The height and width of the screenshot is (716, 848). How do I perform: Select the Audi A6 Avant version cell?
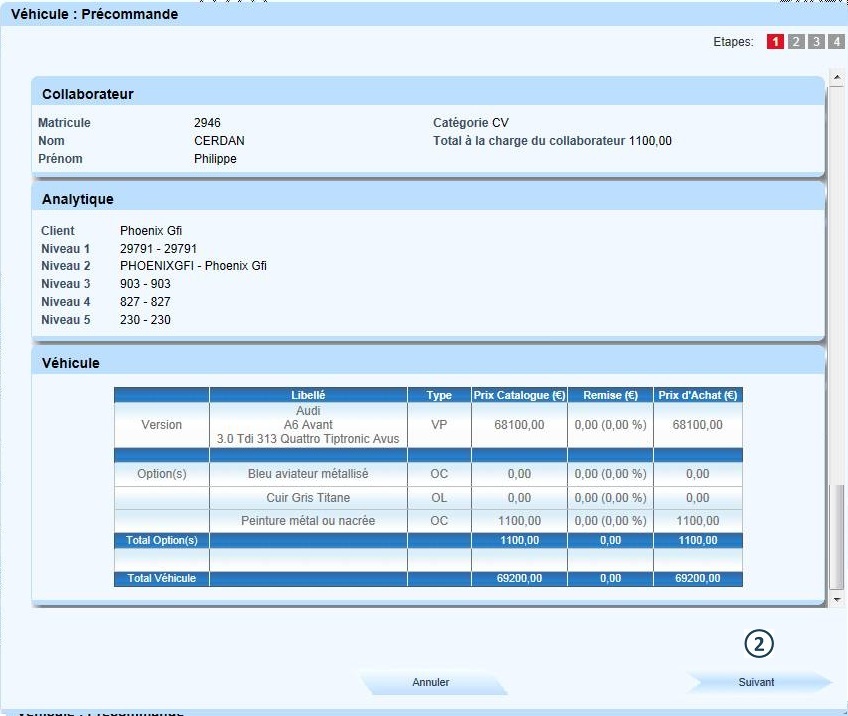pyautogui.click(x=308, y=425)
